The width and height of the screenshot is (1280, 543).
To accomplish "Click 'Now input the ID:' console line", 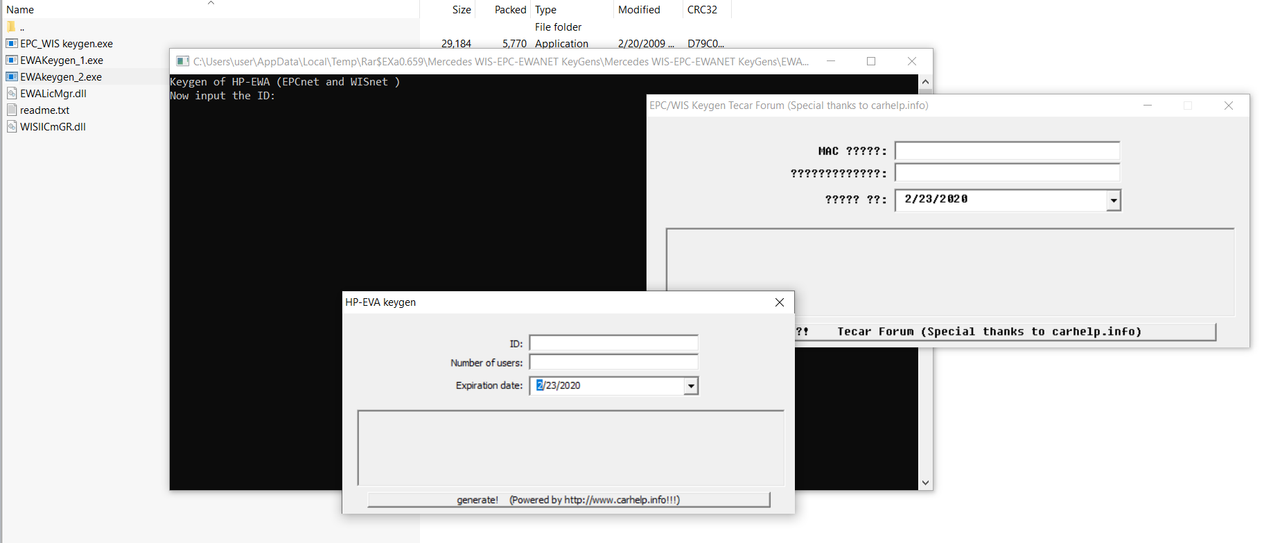I will pos(223,96).
